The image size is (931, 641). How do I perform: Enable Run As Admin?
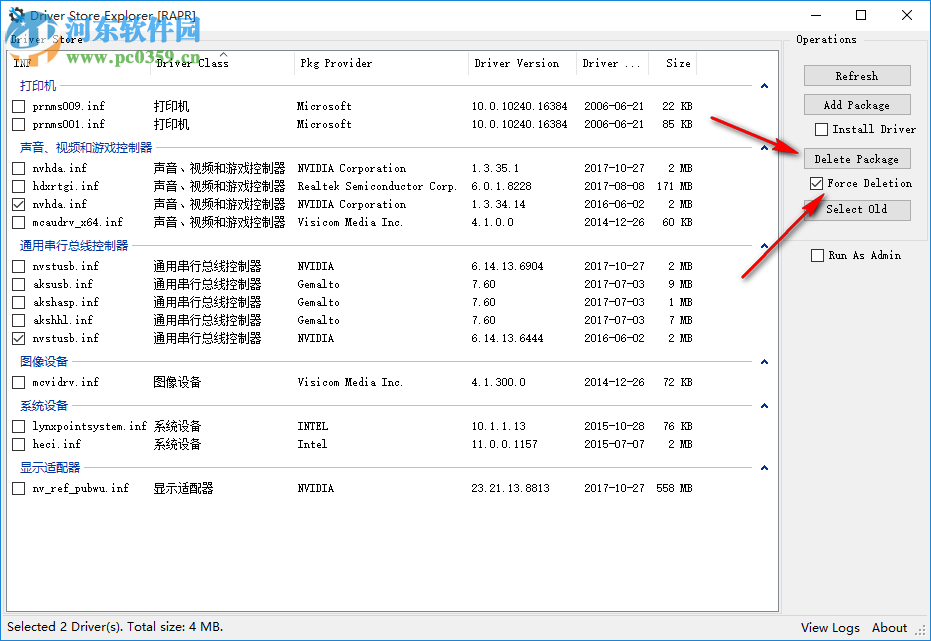[817, 255]
